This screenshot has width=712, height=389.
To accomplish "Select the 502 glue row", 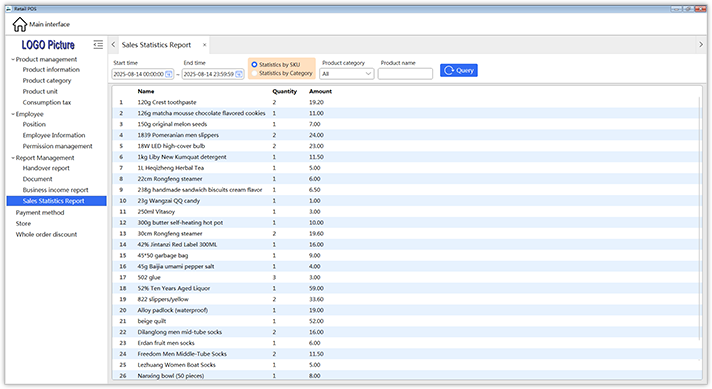I will 406,277.
